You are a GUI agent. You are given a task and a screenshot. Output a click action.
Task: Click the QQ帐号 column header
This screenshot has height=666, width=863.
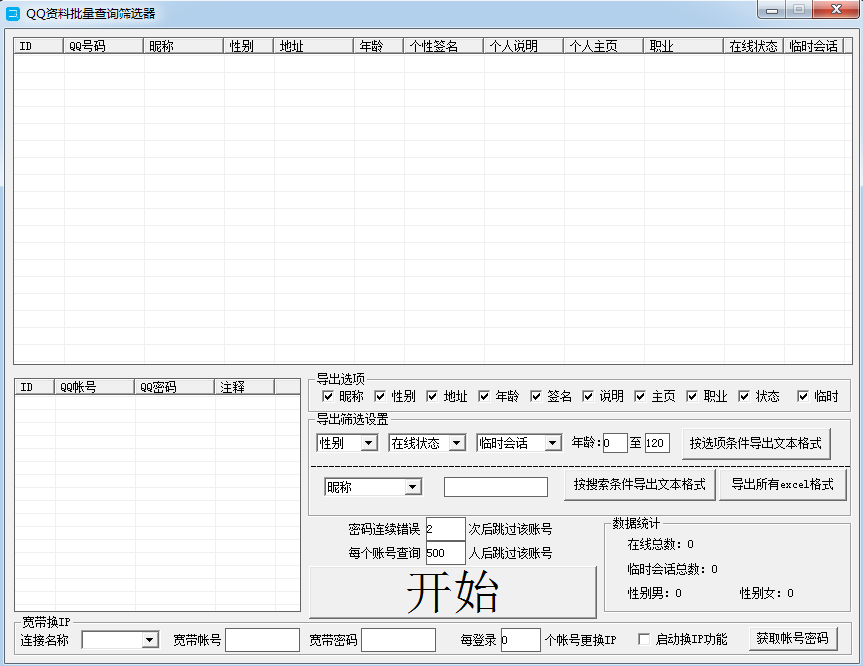click(x=94, y=387)
